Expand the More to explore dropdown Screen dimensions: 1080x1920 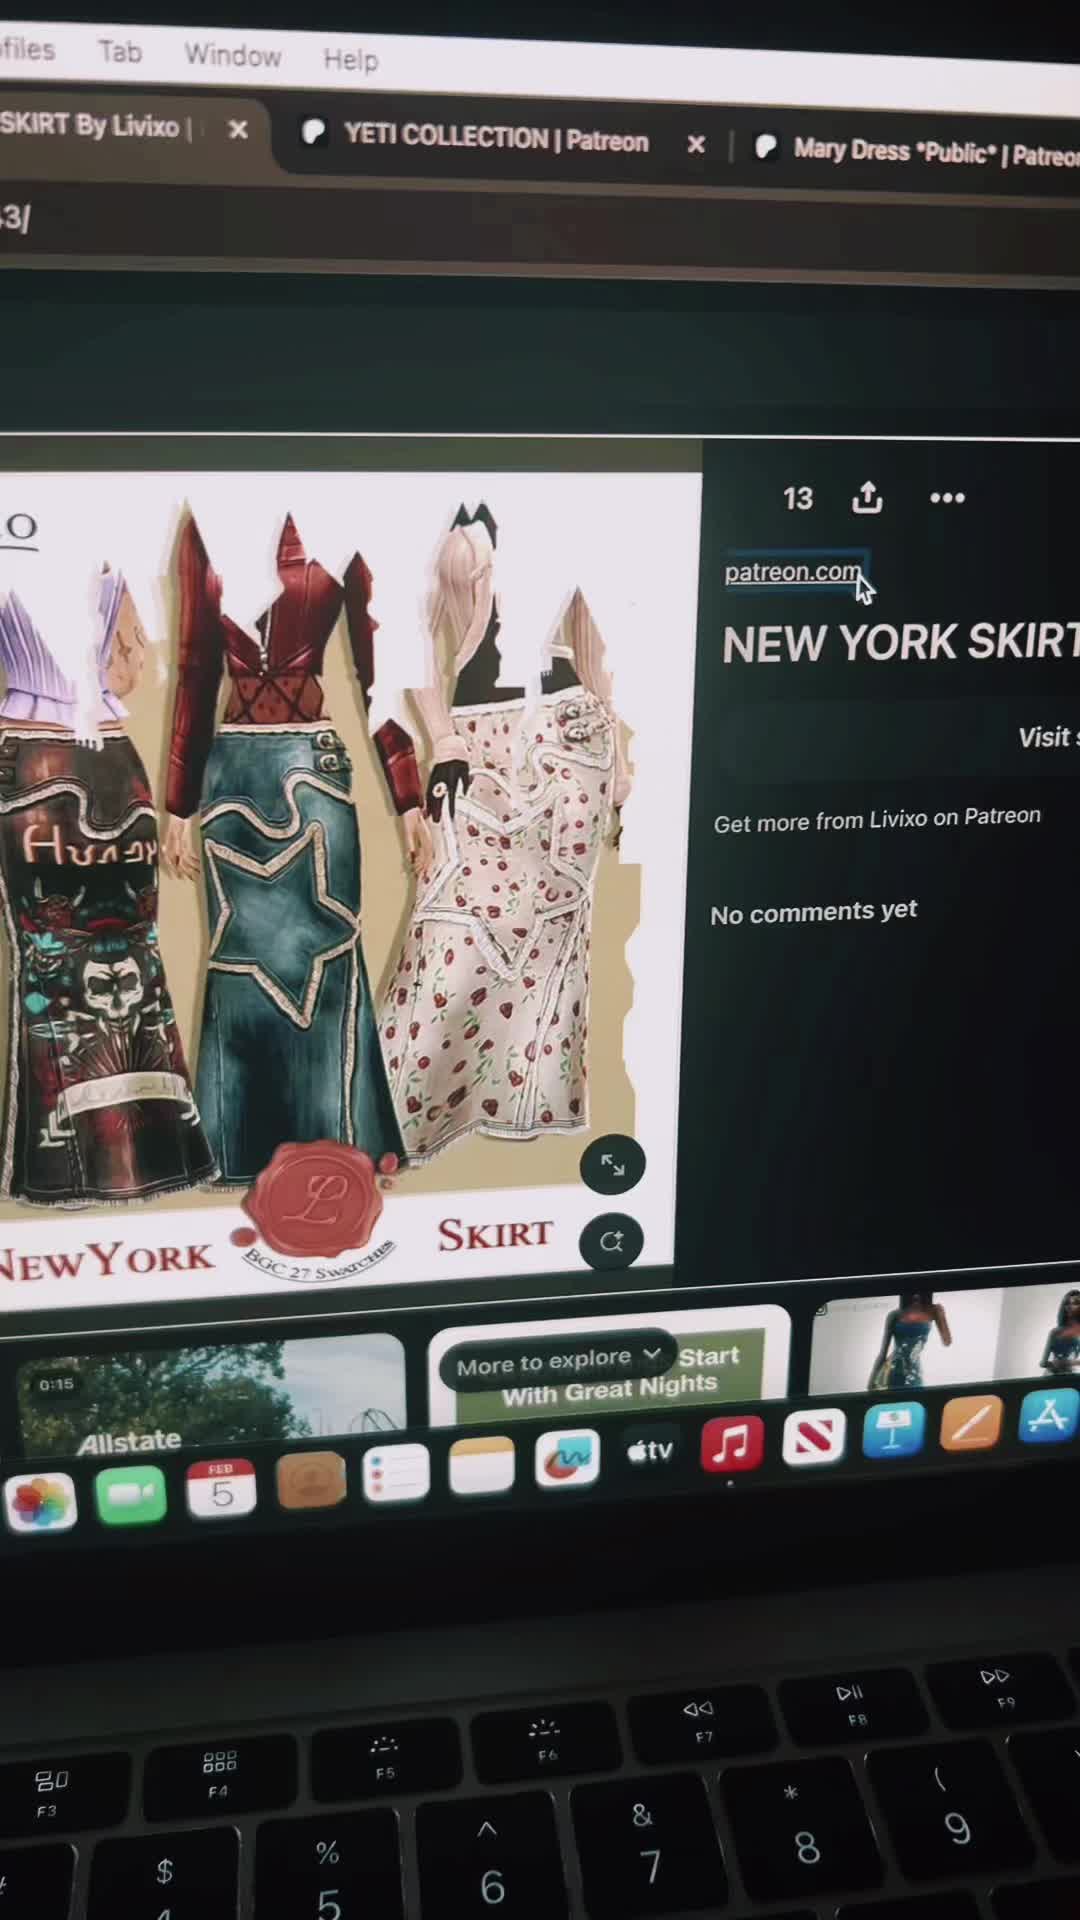tap(558, 1360)
